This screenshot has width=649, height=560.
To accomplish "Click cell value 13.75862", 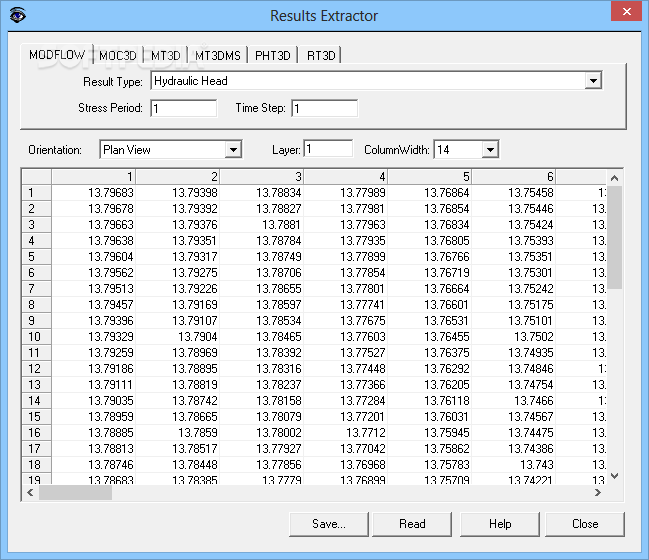I will (430, 449).
